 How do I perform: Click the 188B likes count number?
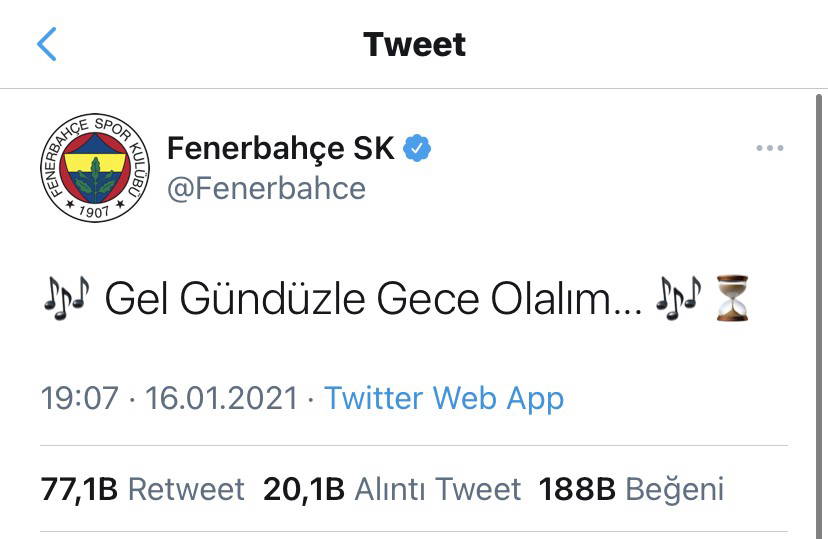click(x=578, y=489)
